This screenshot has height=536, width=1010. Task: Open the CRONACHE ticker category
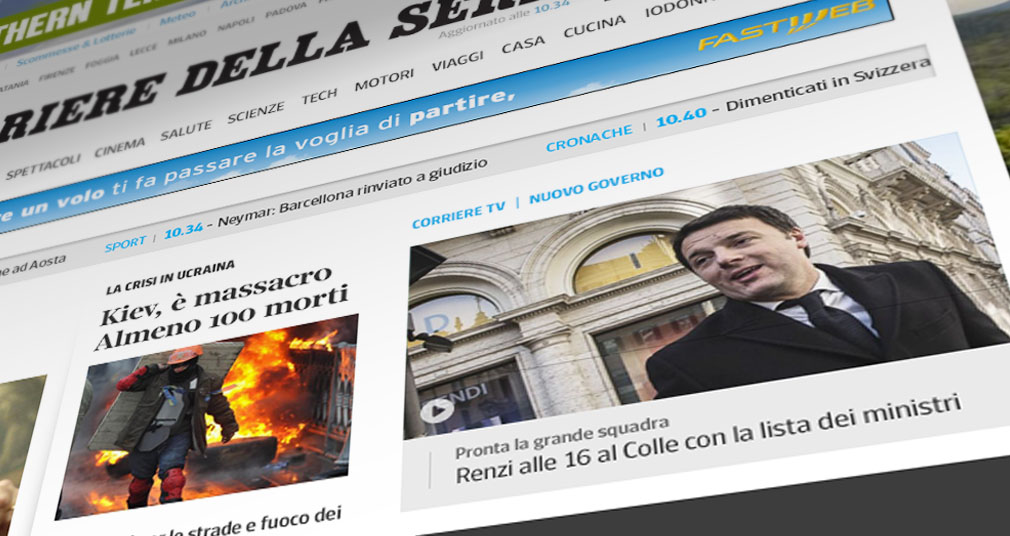tap(589, 139)
